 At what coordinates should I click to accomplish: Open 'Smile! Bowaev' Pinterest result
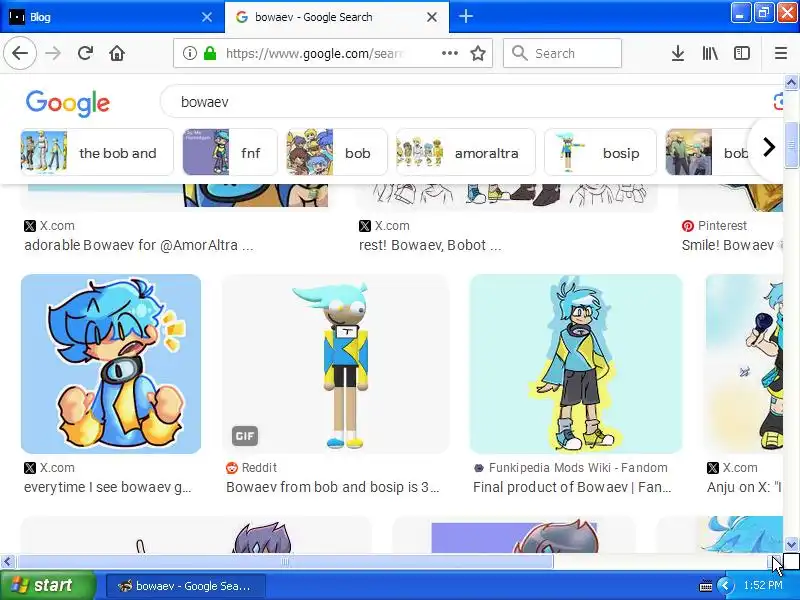coord(731,245)
